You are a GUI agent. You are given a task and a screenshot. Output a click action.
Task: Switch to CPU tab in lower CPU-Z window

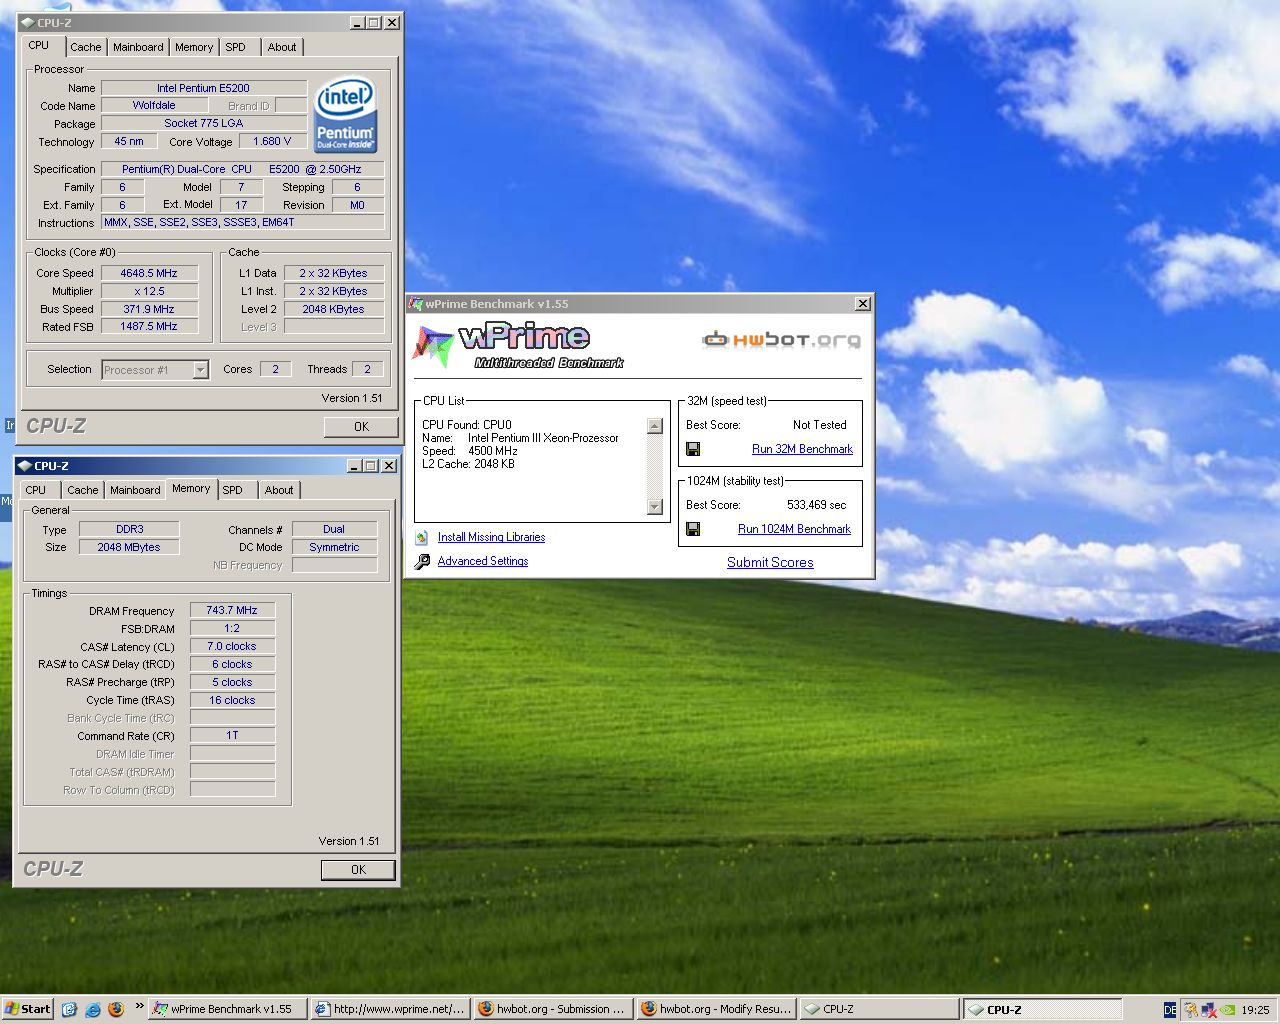point(36,490)
